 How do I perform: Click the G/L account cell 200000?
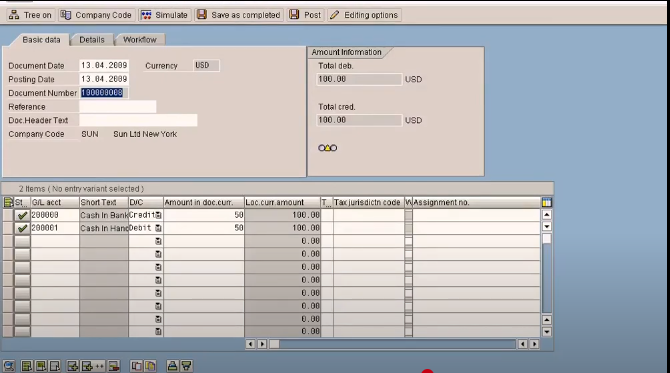(x=55, y=215)
